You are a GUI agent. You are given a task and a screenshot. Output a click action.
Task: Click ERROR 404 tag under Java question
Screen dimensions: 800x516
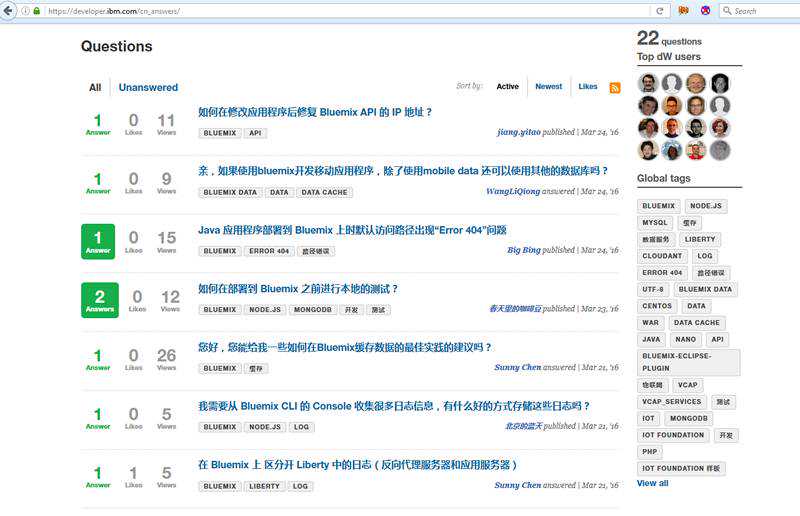(x=269, y=251)
